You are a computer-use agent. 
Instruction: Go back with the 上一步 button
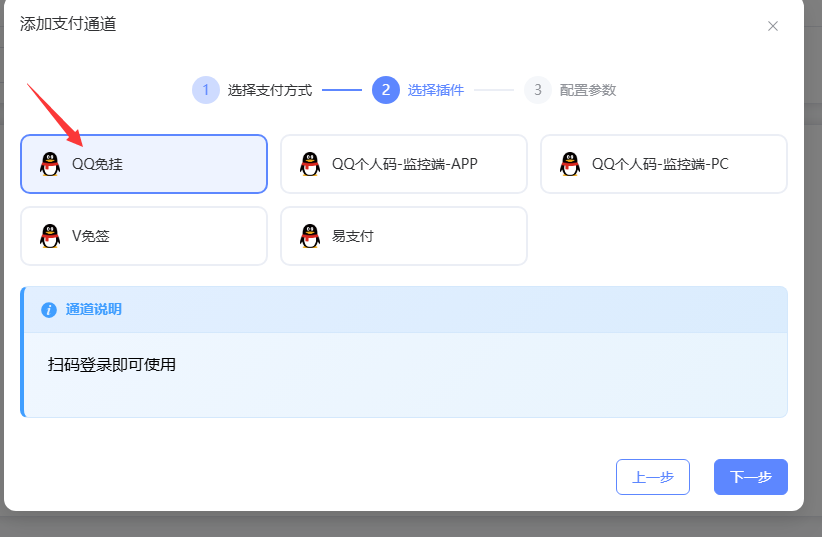[x=653, y=477]
